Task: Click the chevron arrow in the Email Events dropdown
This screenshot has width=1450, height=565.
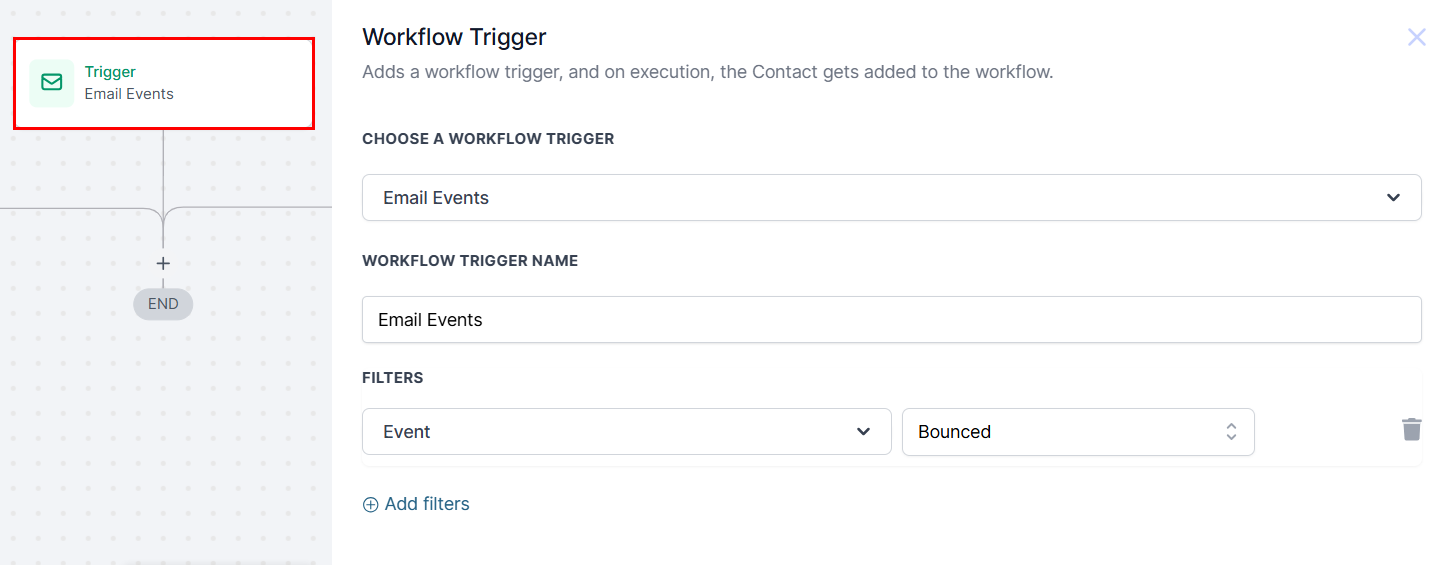Action: coord(1393,198)
